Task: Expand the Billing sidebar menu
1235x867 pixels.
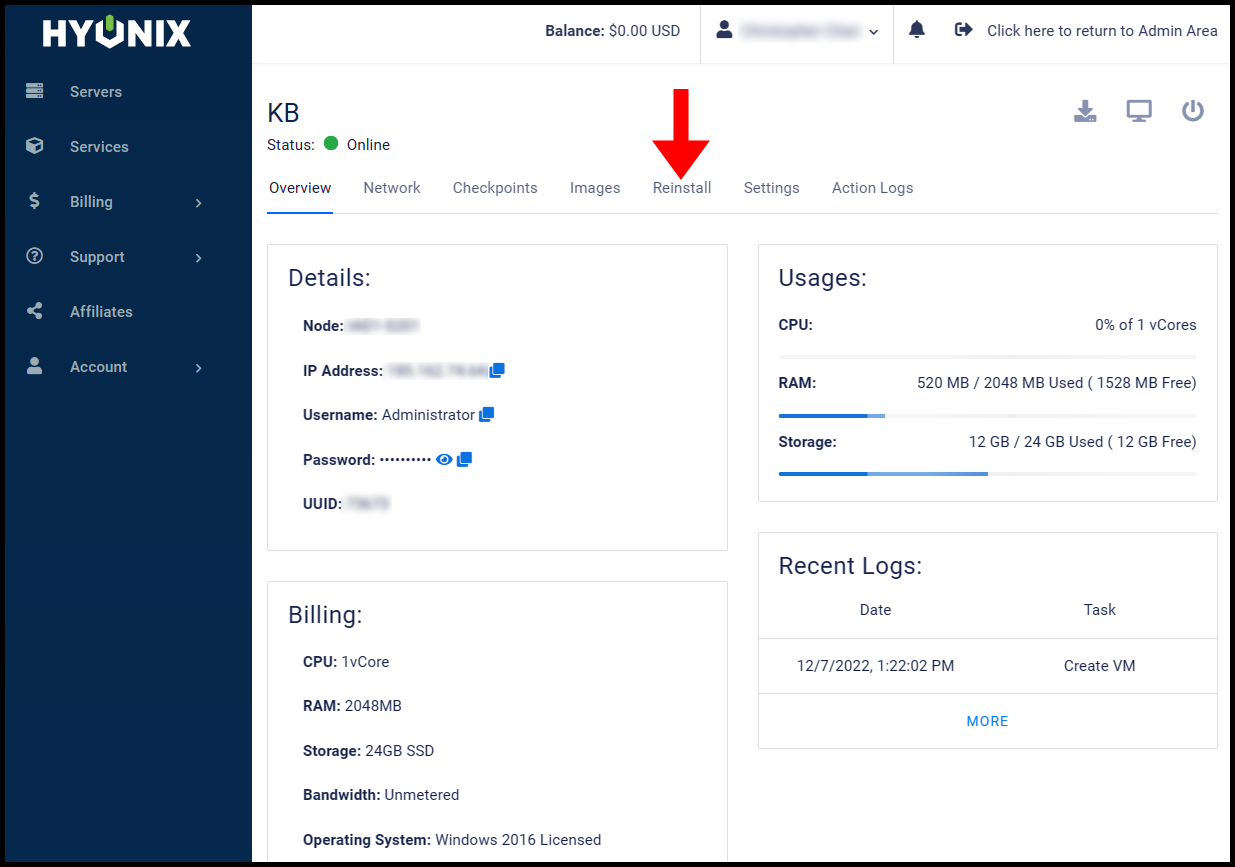Action: click(x=91, y=201)
